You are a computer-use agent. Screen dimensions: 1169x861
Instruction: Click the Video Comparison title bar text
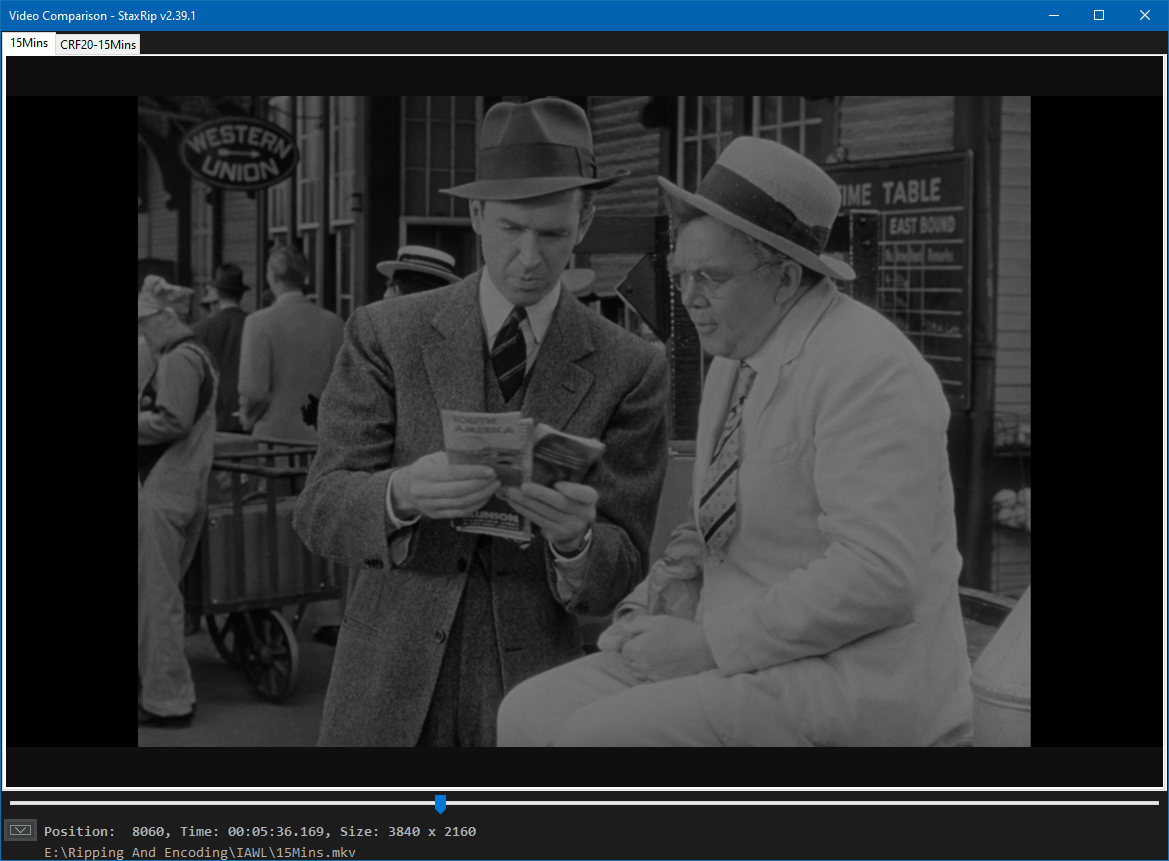(x=102, y=15)
